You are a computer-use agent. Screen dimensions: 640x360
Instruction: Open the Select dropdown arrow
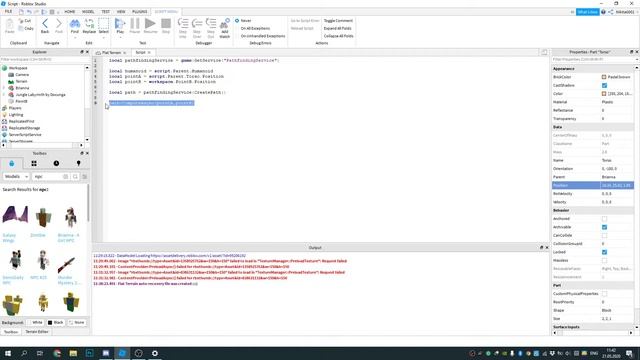tap(104, 38)
